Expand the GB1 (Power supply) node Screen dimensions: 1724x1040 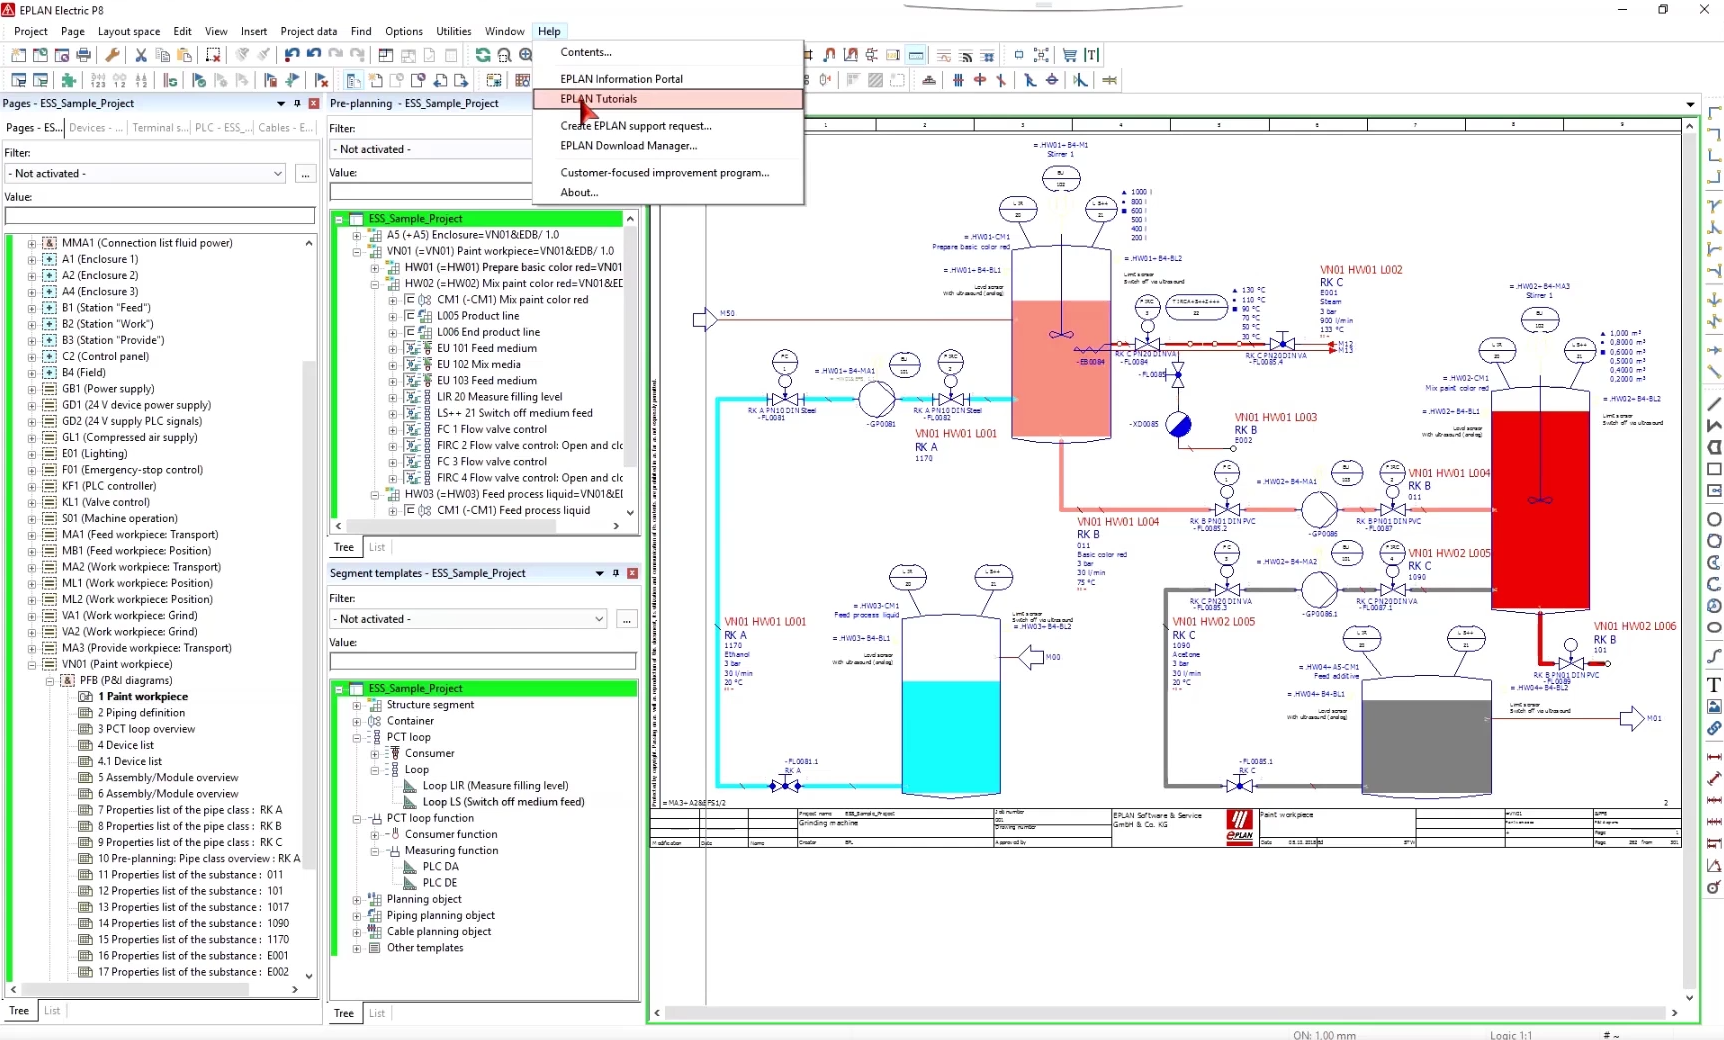pos(32,389)
